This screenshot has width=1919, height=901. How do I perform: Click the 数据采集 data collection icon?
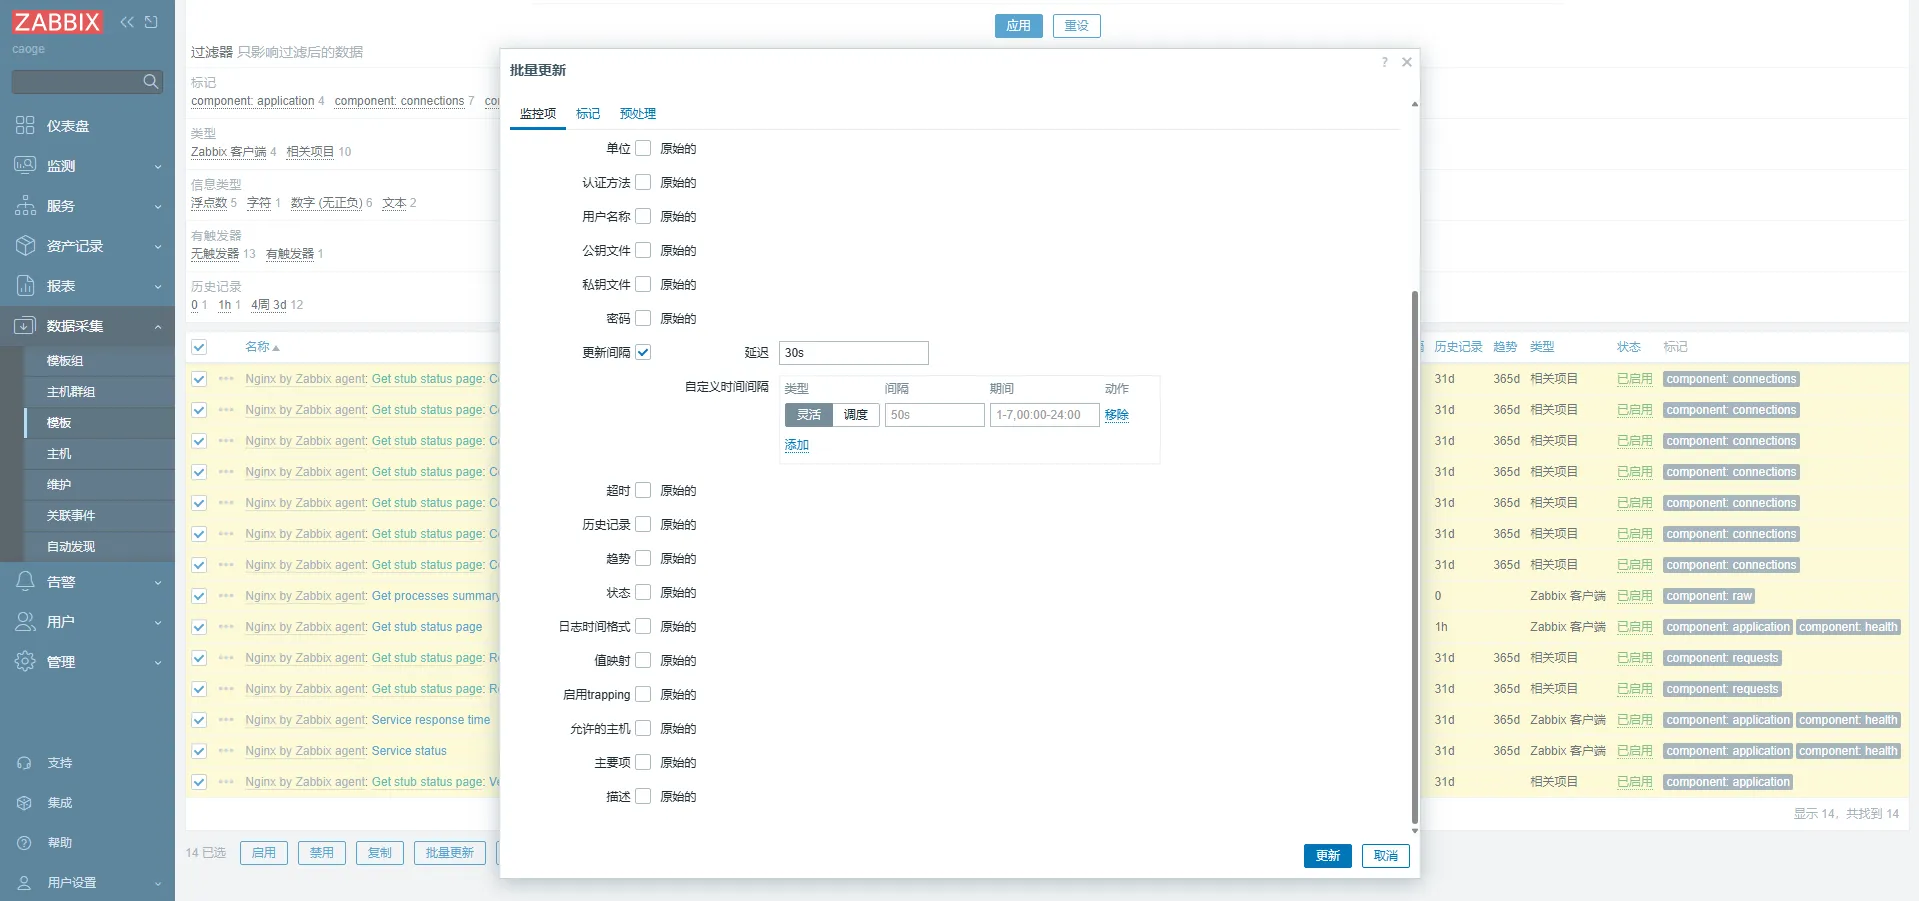(x=25, y=325)
